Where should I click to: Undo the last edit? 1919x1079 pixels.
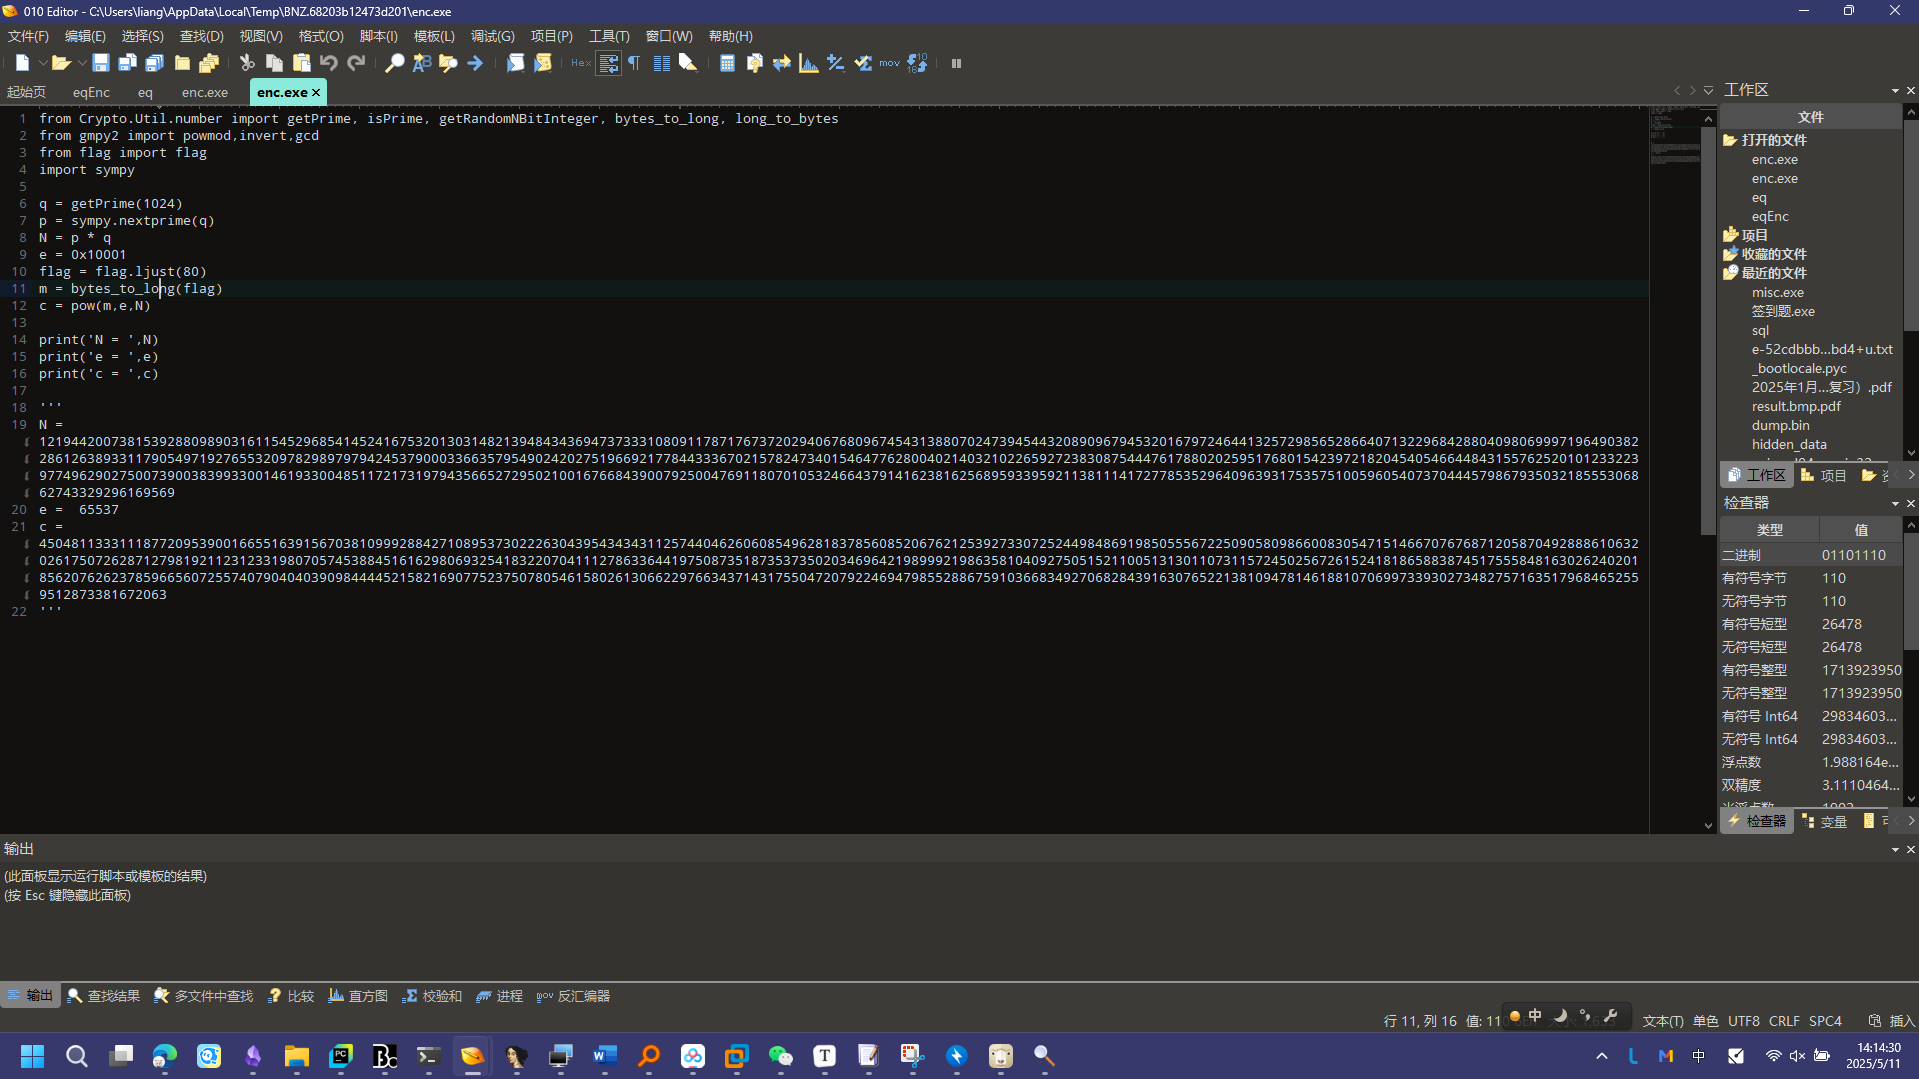tap(328, 63)
